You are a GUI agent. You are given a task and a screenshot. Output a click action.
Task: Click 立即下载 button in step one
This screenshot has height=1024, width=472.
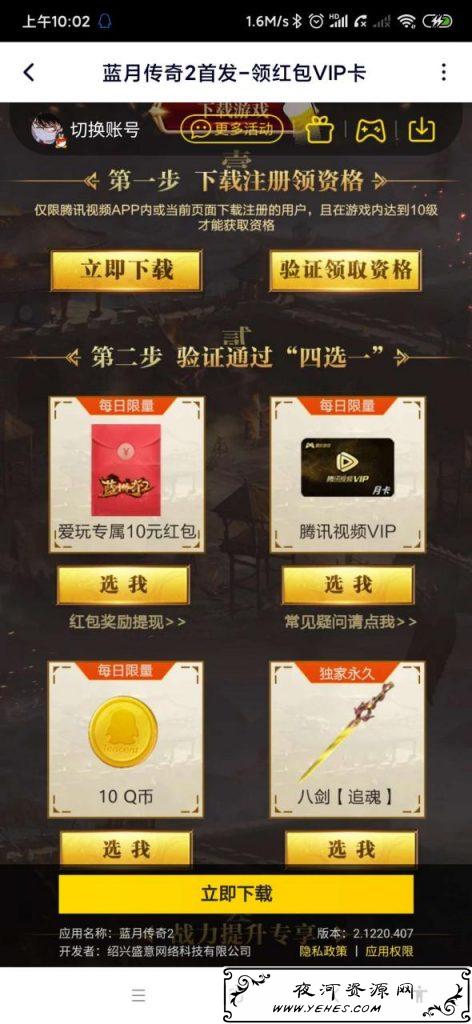(x=126, y=270)
